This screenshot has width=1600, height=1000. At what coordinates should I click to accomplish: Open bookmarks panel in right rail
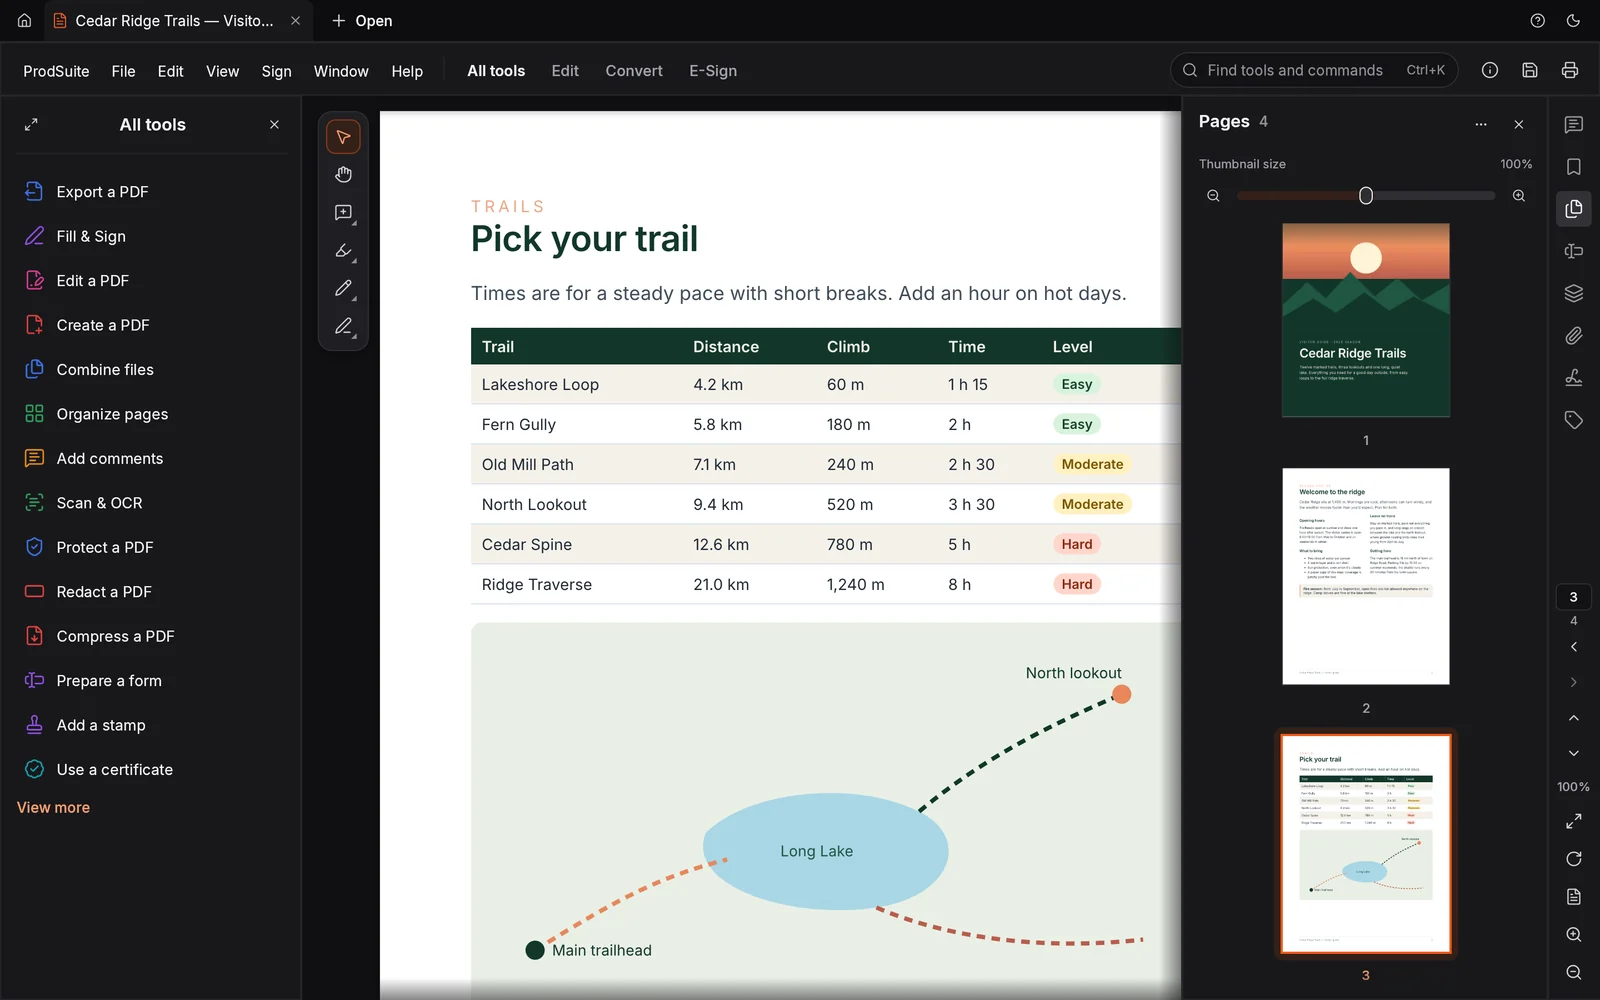click(x=1574, y=167)
